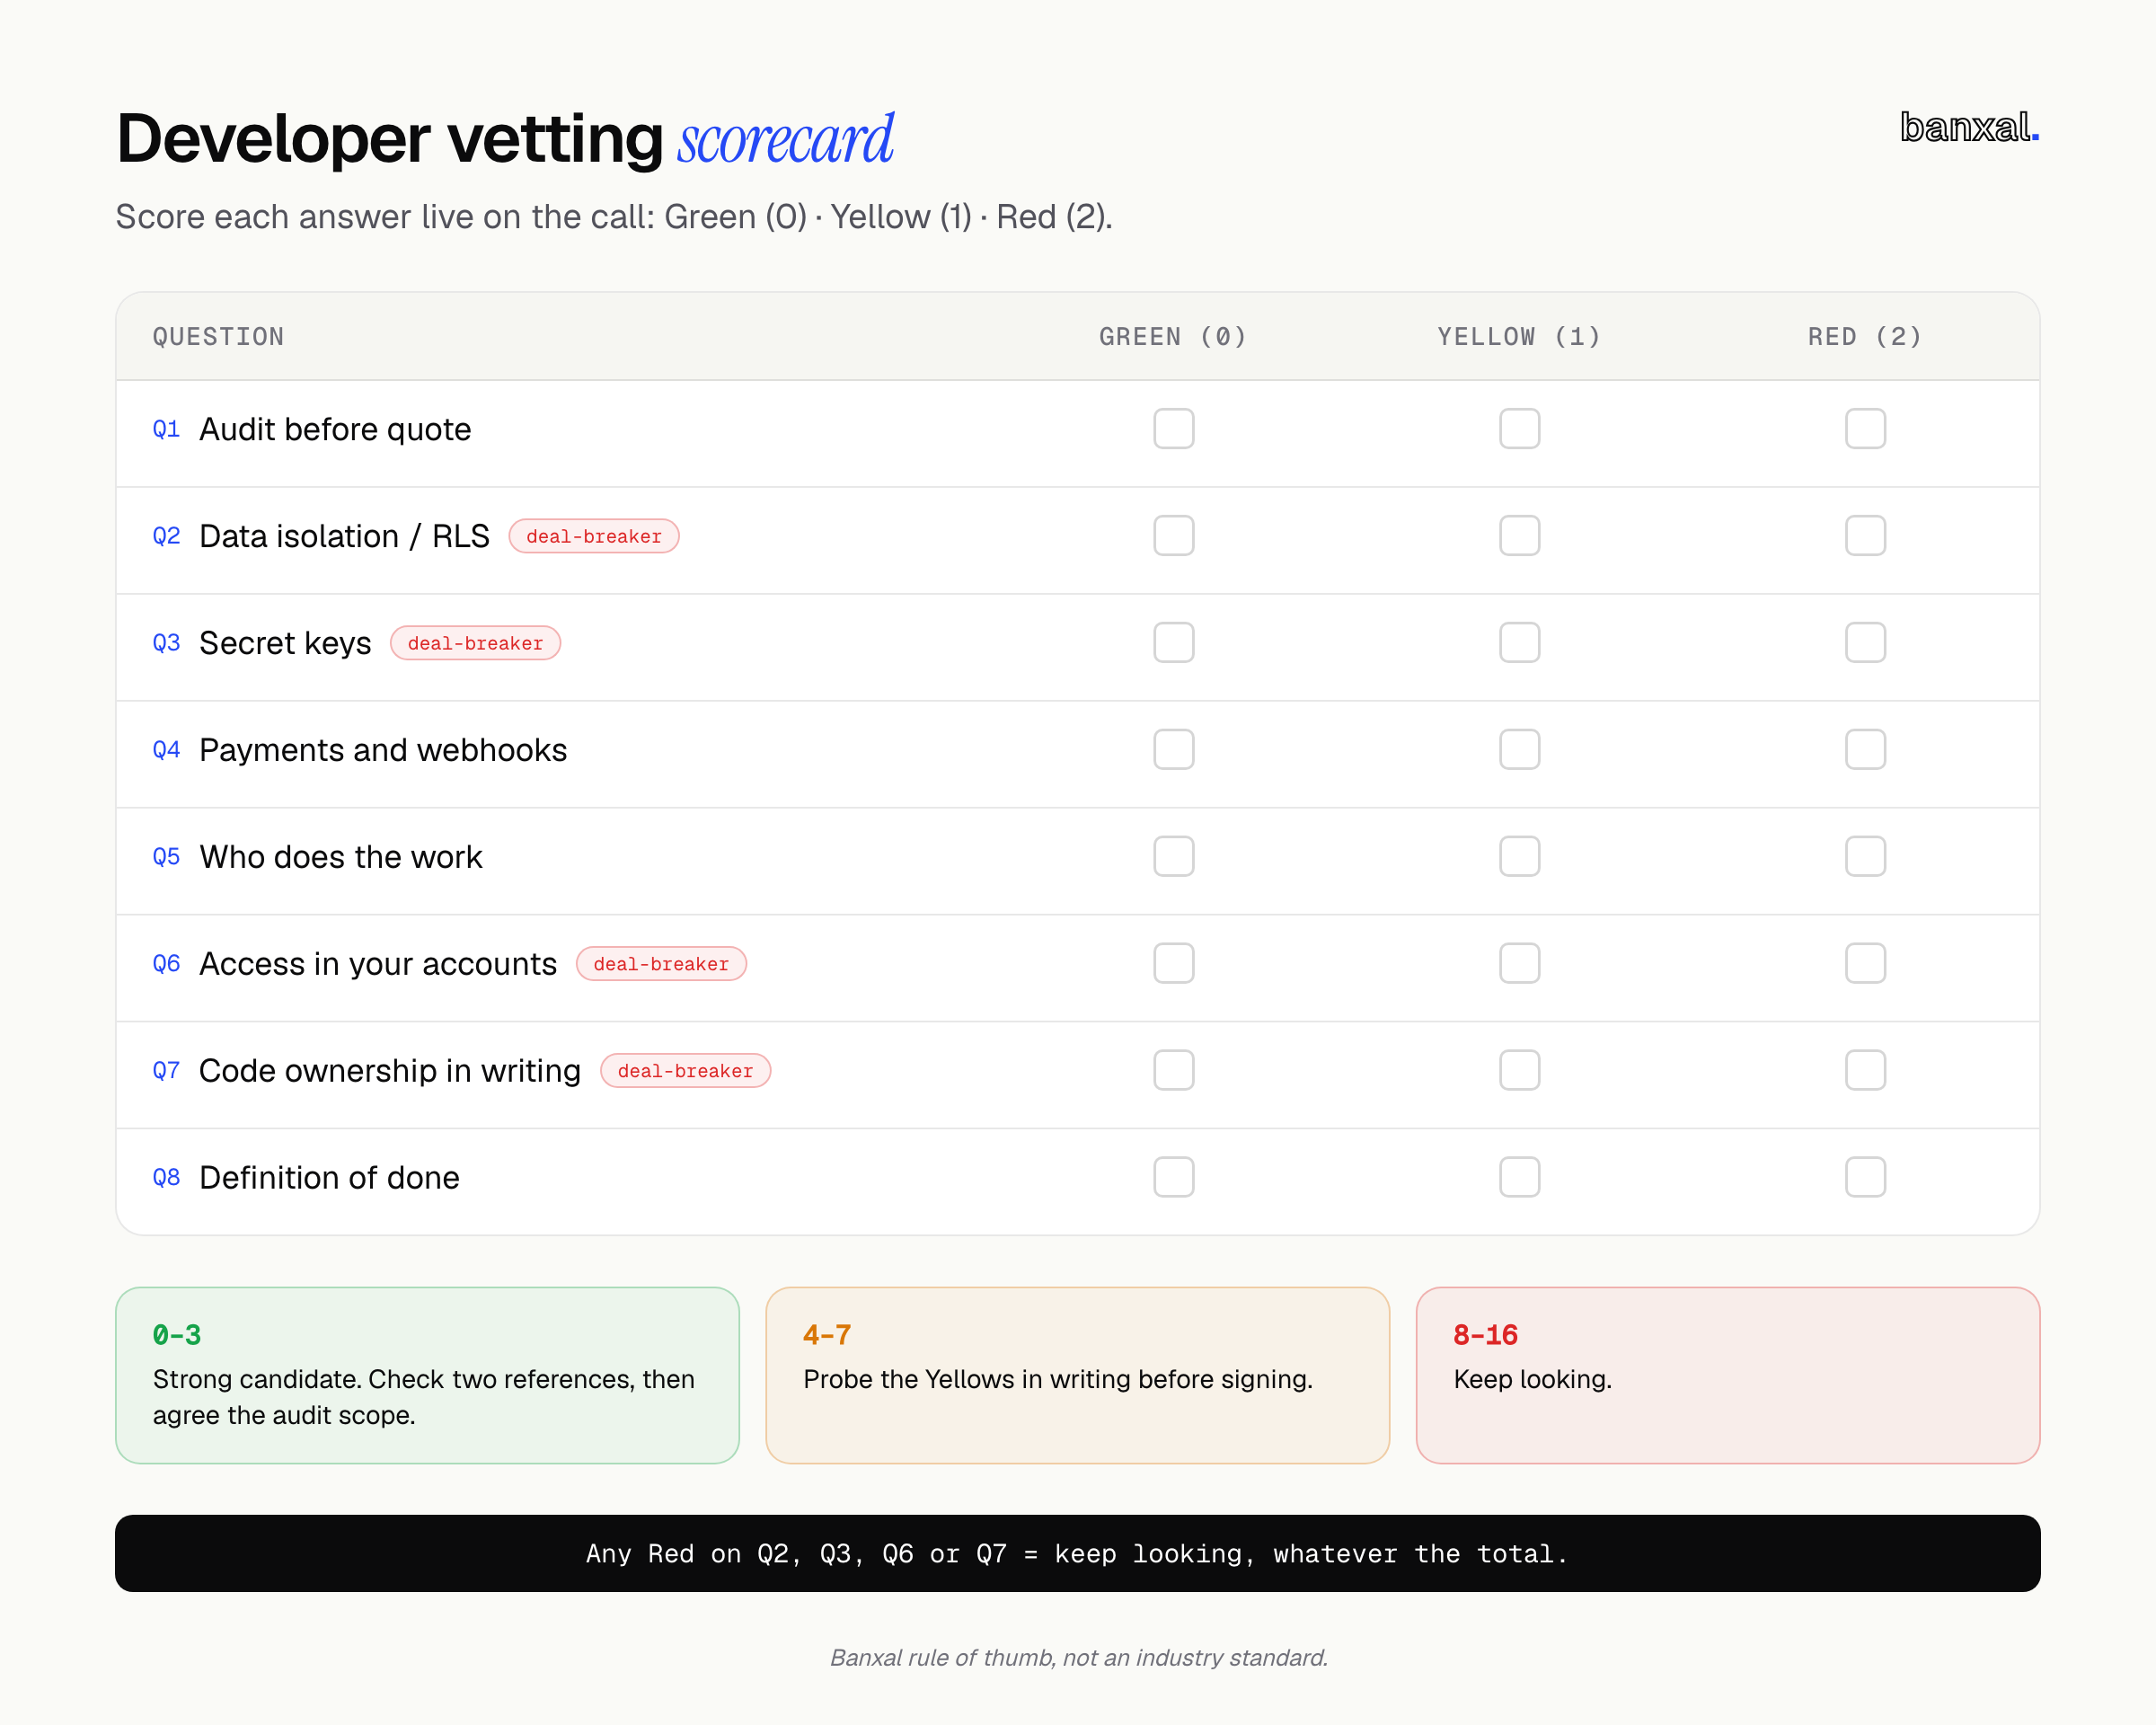Mark Red for Data isolation / RLS

click(1865, 536)
